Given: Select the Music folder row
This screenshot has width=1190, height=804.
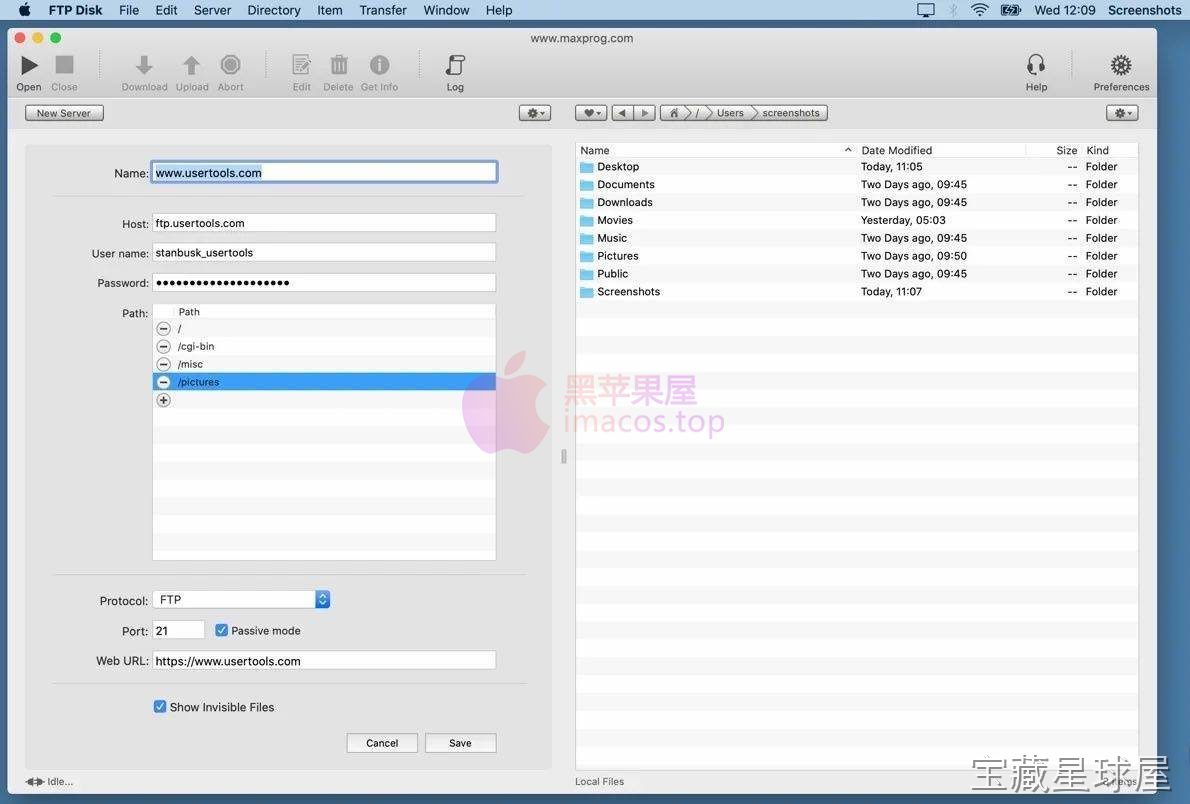Looking at the screenshot, I should click(x=857, y=238).
